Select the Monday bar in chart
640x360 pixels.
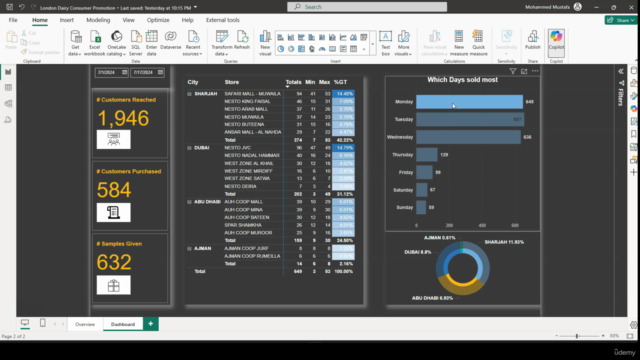(469, 102)
